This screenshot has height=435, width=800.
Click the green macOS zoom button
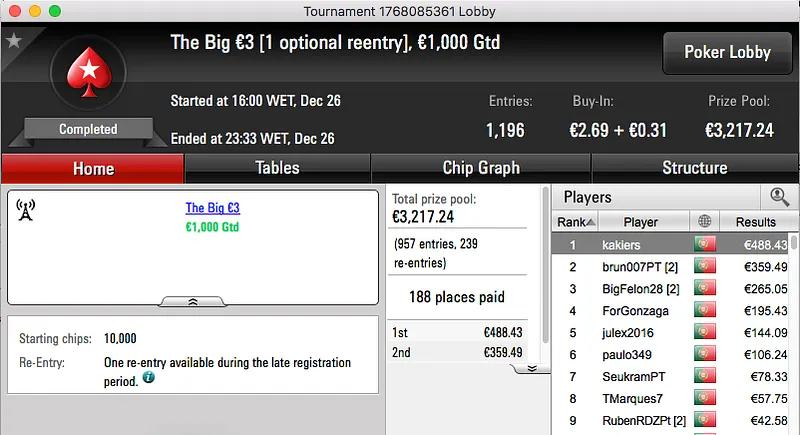54,10
